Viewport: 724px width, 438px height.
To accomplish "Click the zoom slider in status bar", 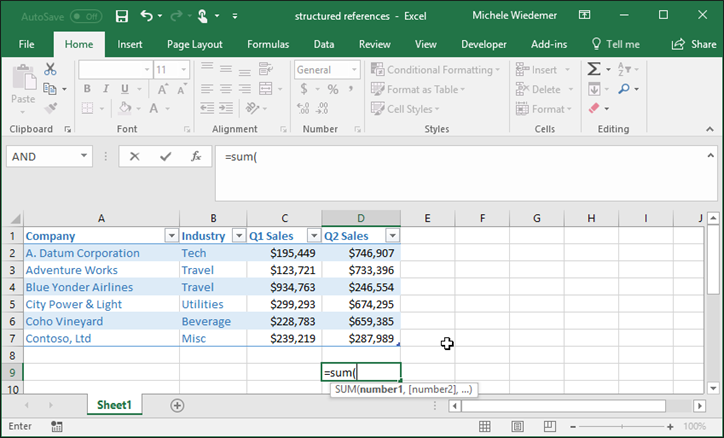I will click(x=621, y=426).
